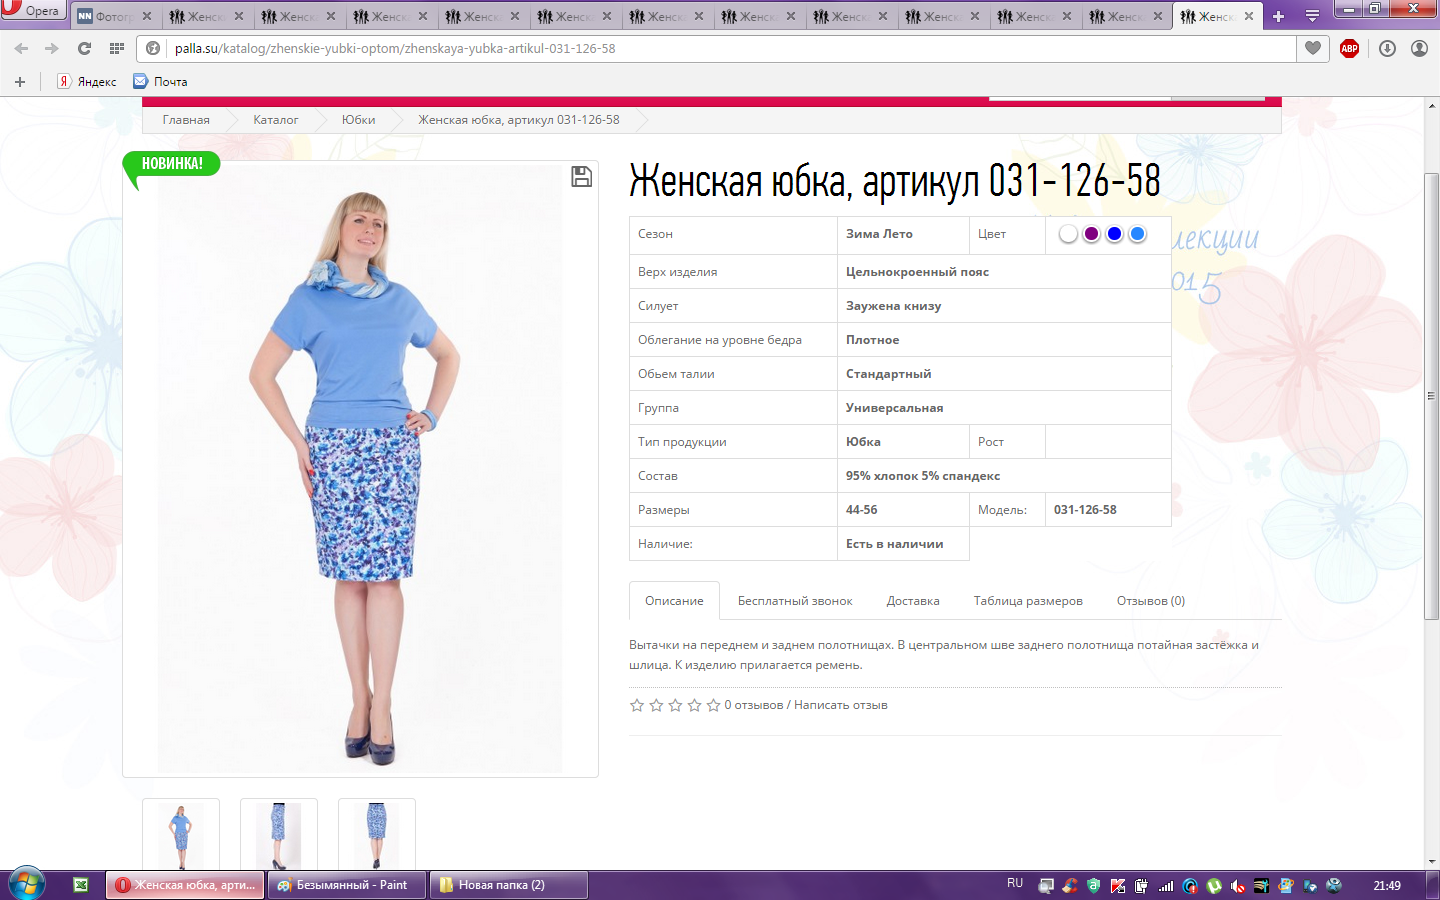Open the Kaspersky tray icon
Viewport: 1440px width, 900px height.
coord(1117,885)
